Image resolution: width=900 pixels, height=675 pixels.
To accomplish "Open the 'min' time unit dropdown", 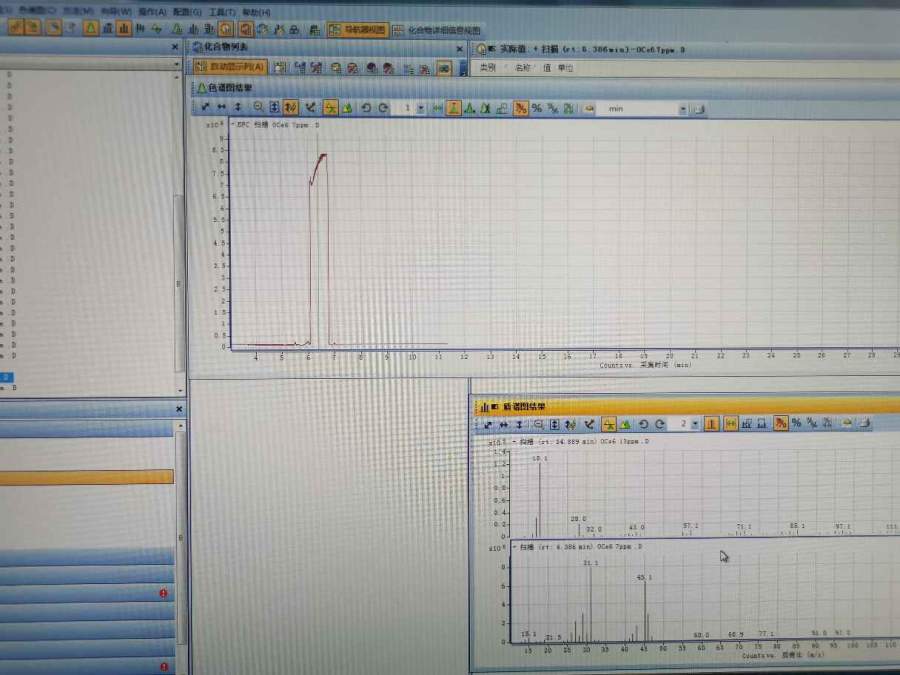I will pos(683,108).
